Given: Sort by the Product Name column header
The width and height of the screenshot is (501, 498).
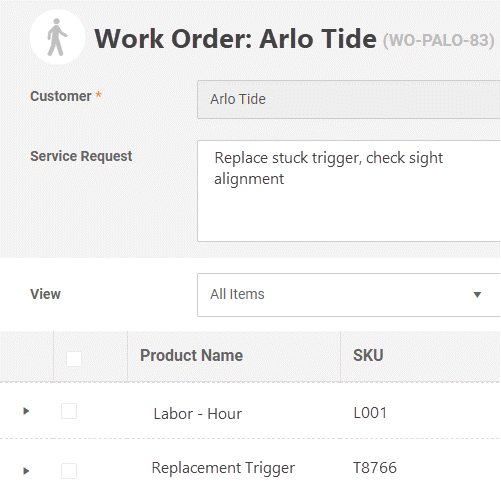Looking at the screenshot, I should [191, 355].
